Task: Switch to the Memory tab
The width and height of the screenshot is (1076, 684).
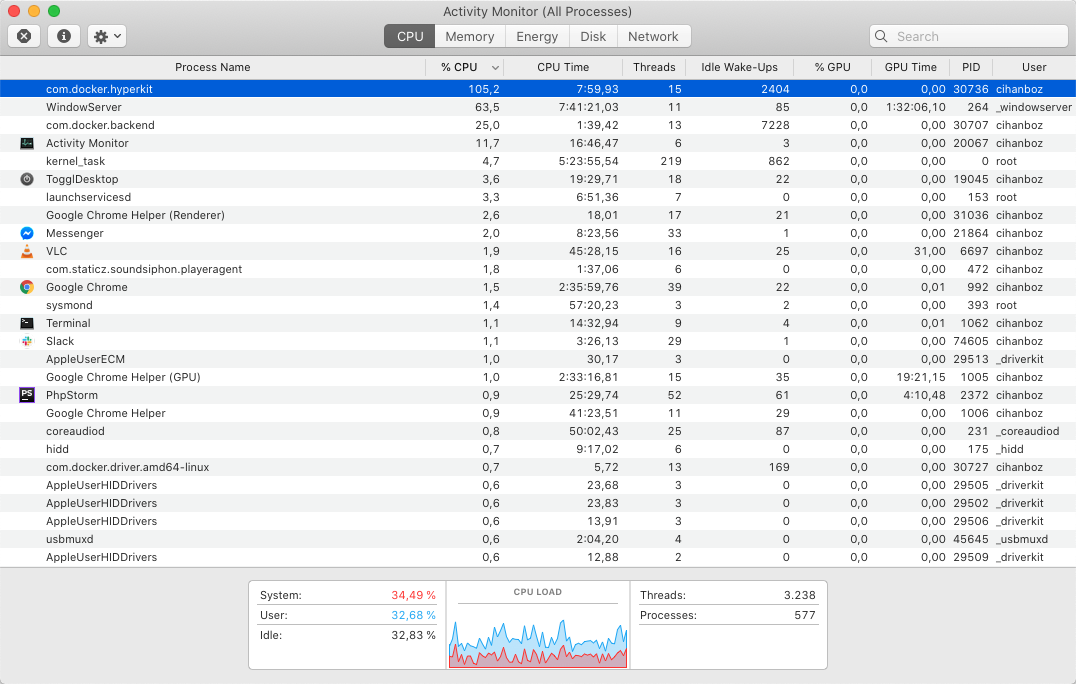Action: click(470, 36)
